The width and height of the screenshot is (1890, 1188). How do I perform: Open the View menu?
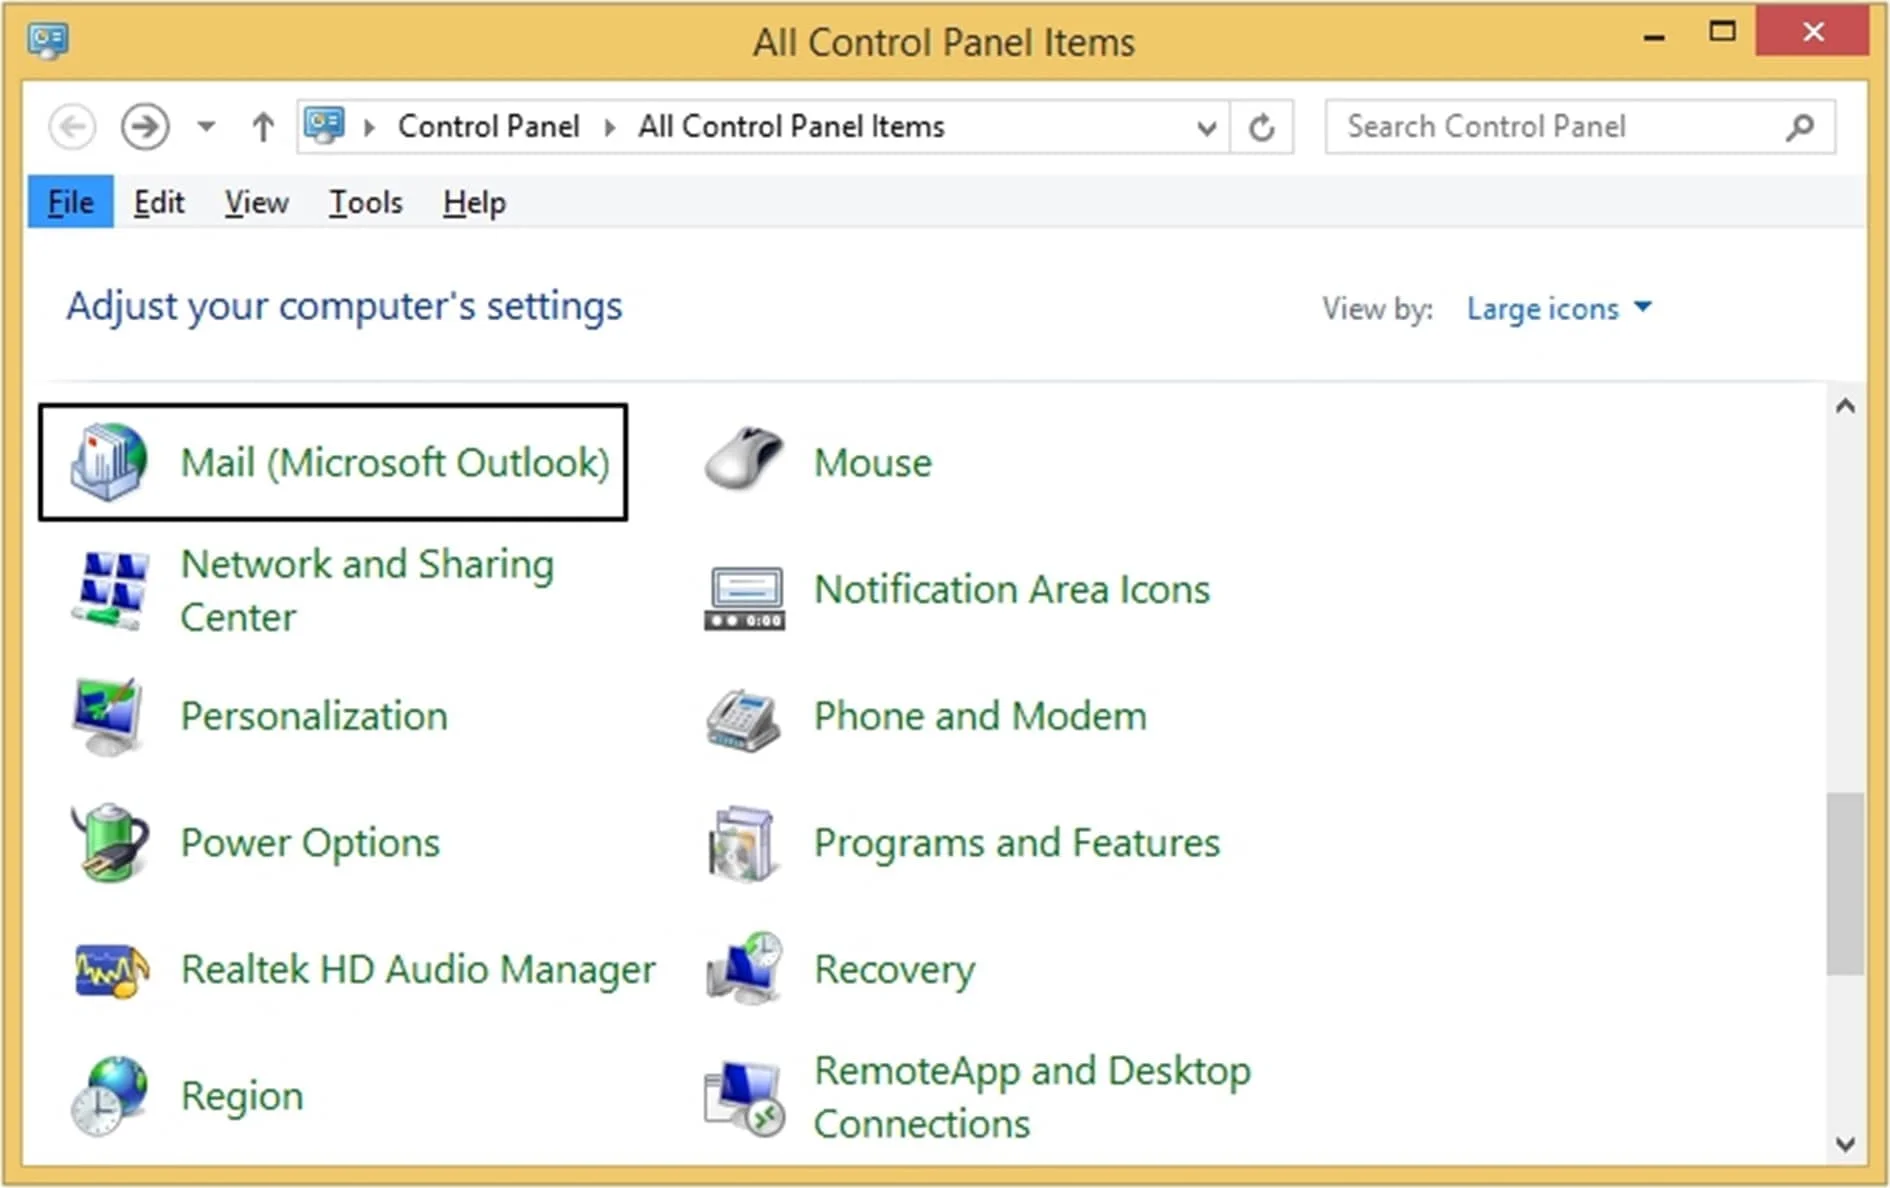click(256, 202)
